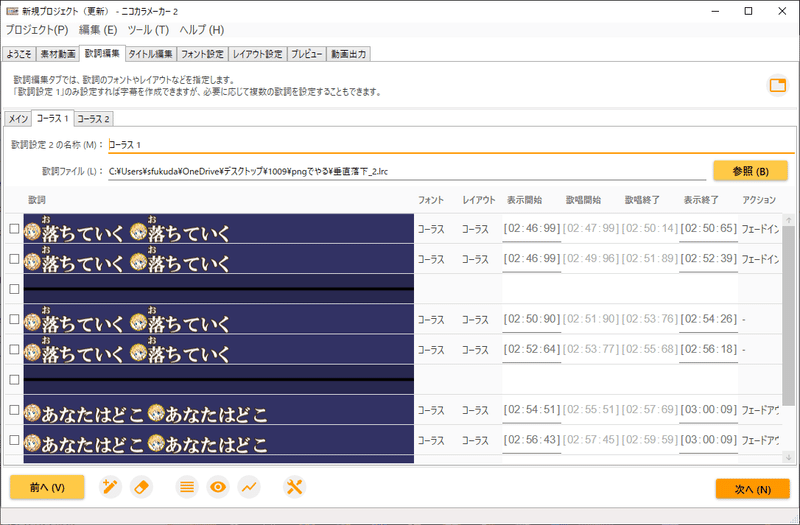Check the box for row starting 02:52:64
Image resolution: width=800 pixels, height=525 pixels.
[x=14, y=349]
